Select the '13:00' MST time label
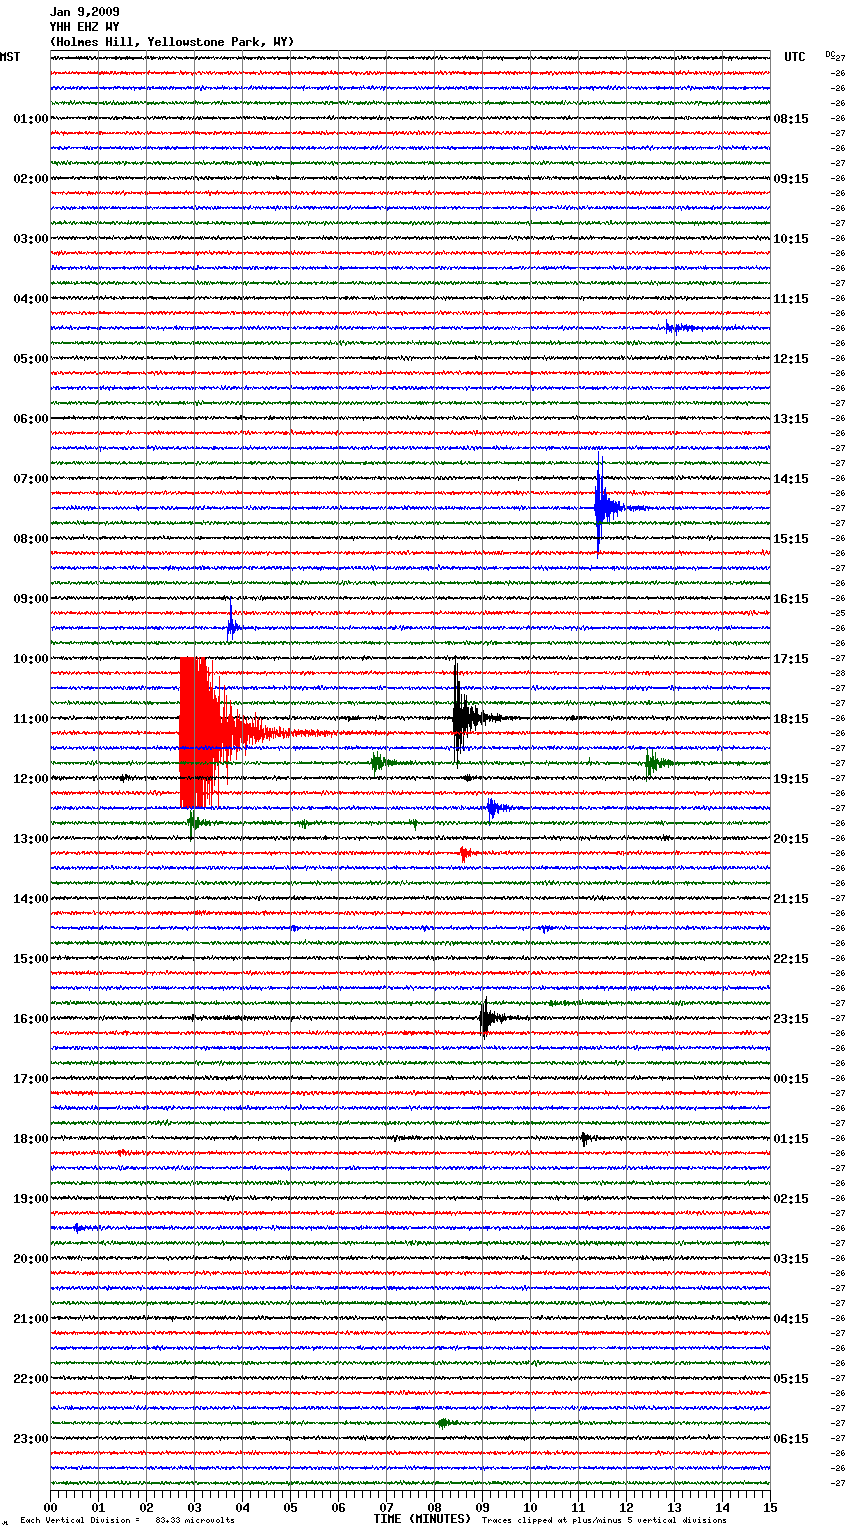 pyautogui.click(x=30, y=839)
